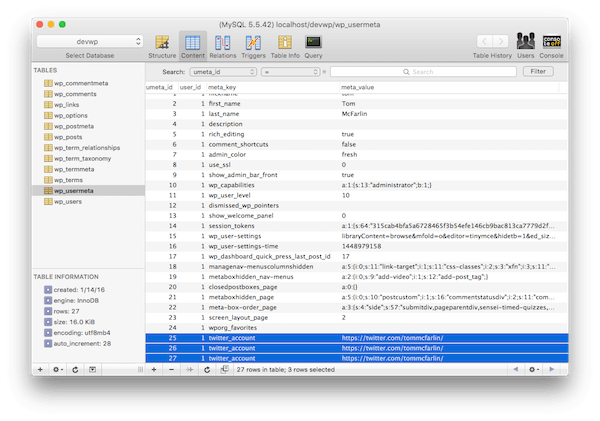The width and height of the screenshot is (600, 421).
Task: Delete selected rows with minus icon
Action: click(171, 369)
